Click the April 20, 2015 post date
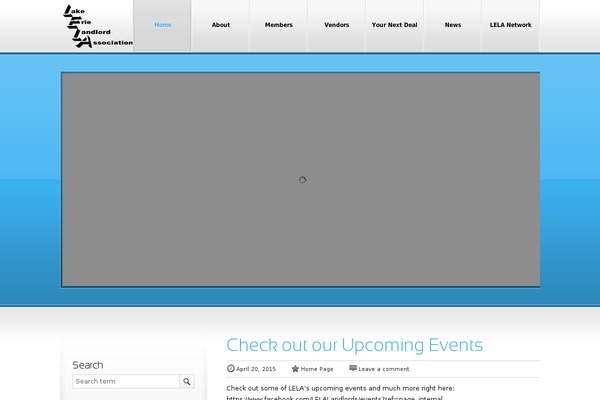 click(256, 369)
